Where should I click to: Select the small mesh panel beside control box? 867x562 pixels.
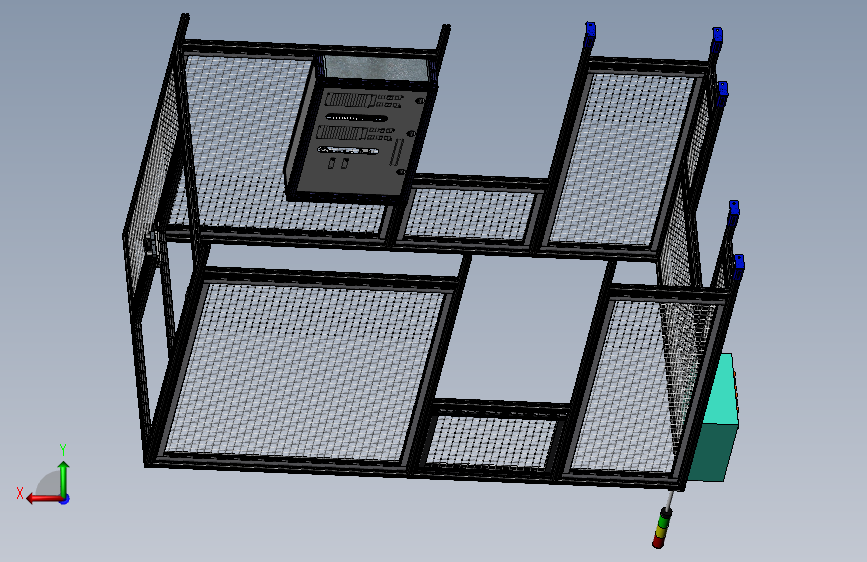coord(467,214)
